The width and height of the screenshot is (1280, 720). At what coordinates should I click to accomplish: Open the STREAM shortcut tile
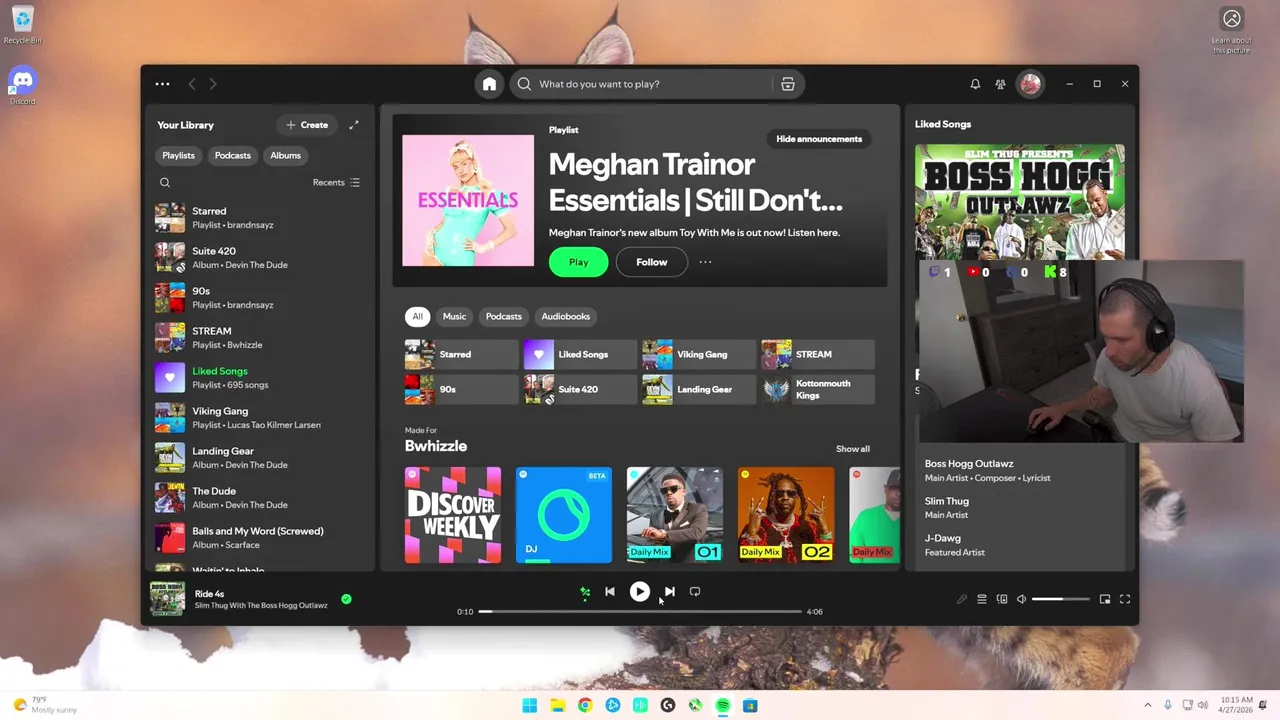[818, 354]
